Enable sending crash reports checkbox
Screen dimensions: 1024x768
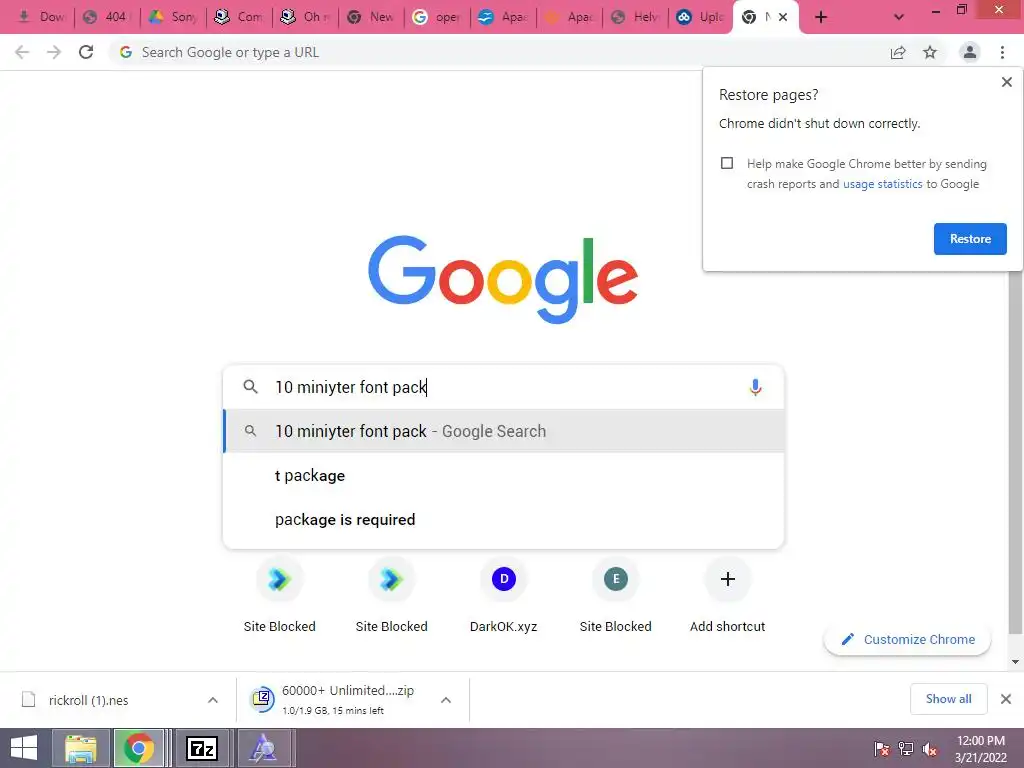coord(727,163)
